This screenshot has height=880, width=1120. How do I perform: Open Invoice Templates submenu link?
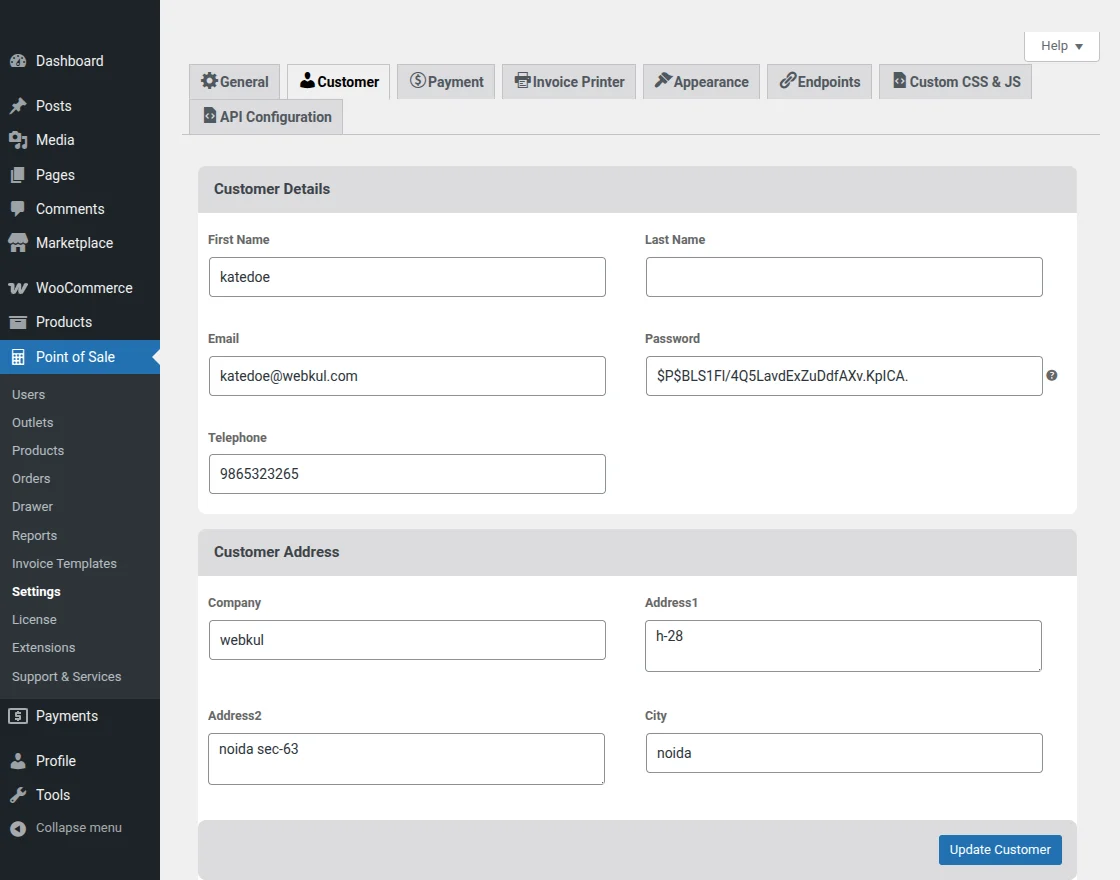pos(64,564)
